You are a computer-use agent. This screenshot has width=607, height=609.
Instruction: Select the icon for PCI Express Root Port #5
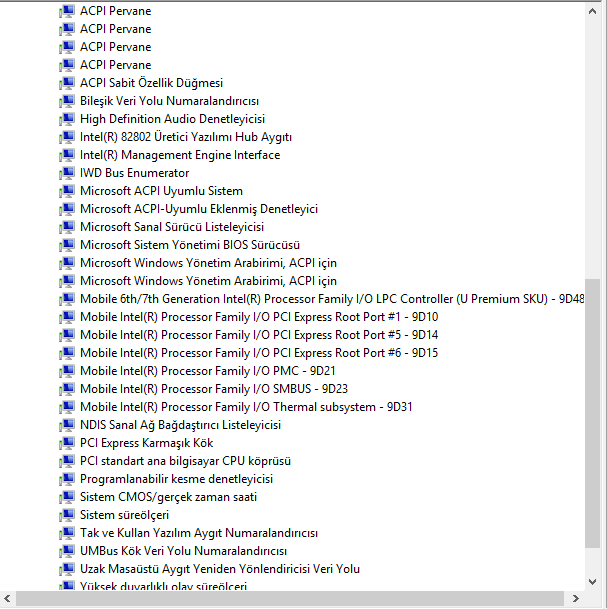pyautogui.click(x=67, y=335)
